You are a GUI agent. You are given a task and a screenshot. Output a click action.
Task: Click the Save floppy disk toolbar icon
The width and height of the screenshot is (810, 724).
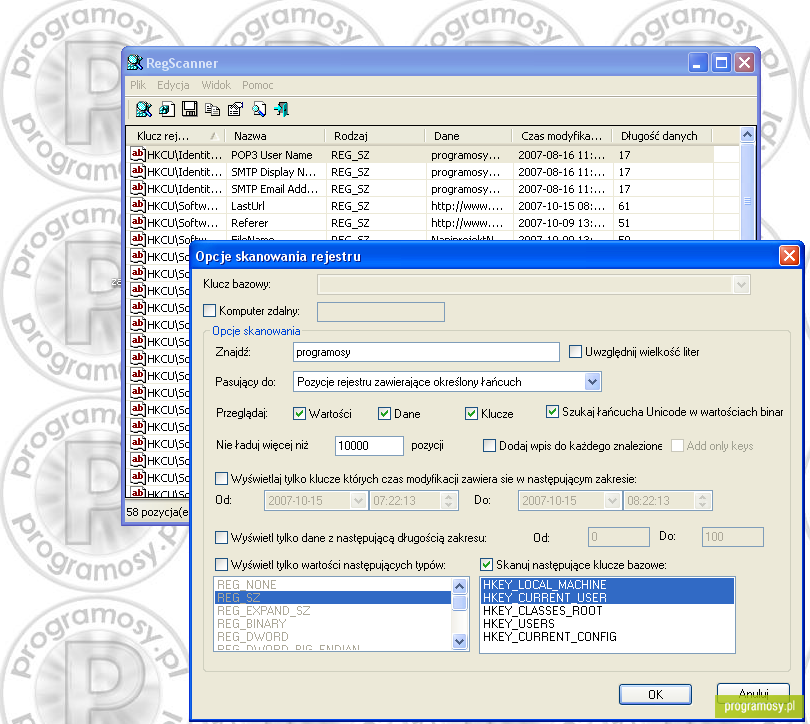pos(190,109)
